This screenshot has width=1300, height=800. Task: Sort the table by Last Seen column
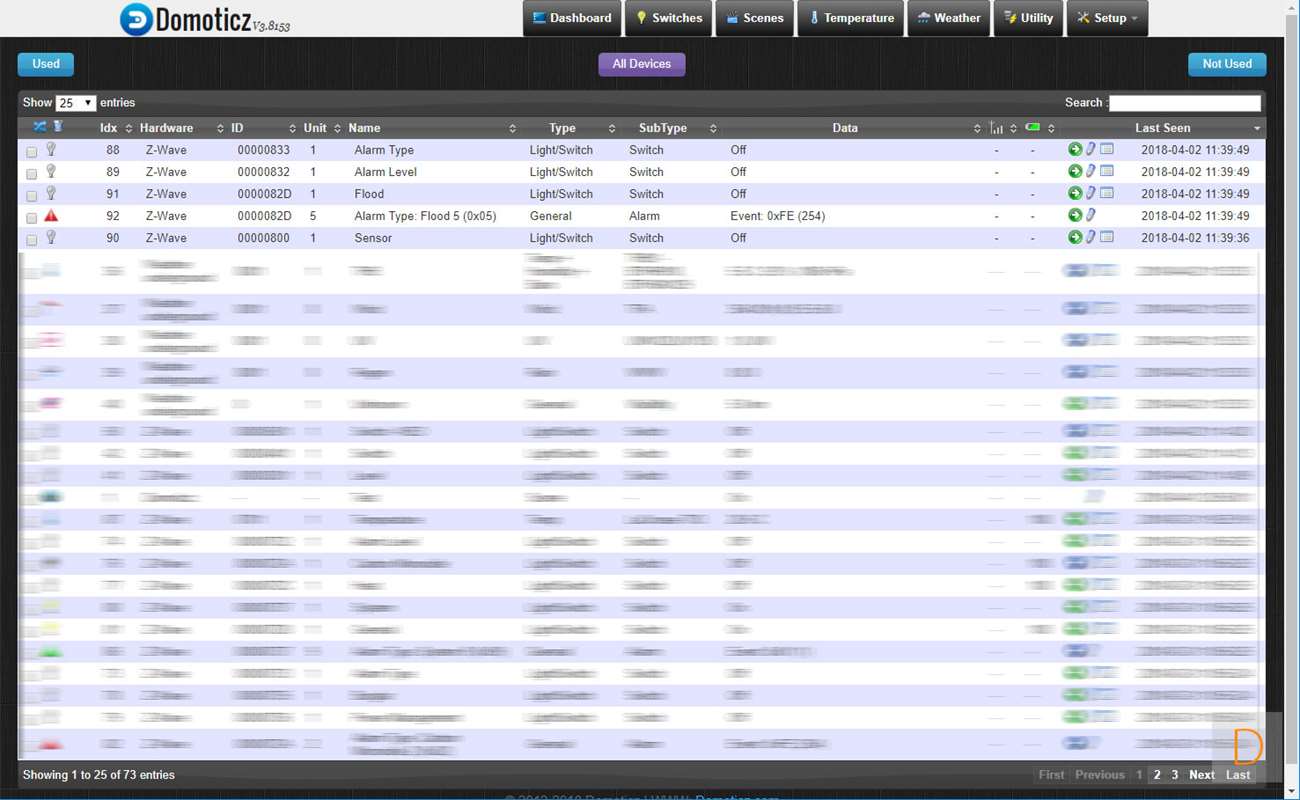[1162, 128]
